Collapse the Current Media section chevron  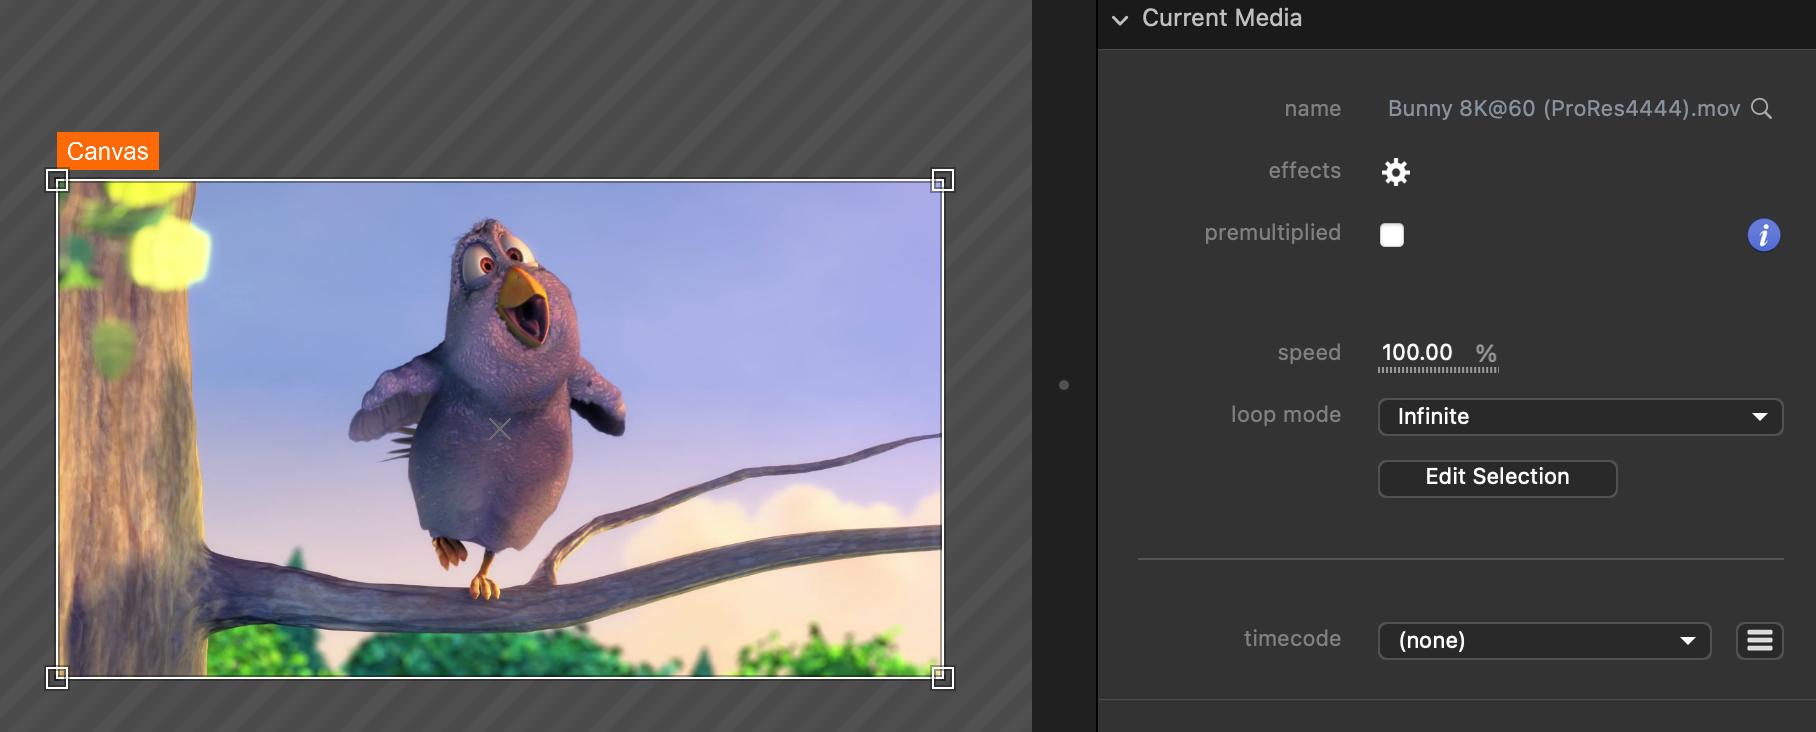click(x=1120, y=20)
